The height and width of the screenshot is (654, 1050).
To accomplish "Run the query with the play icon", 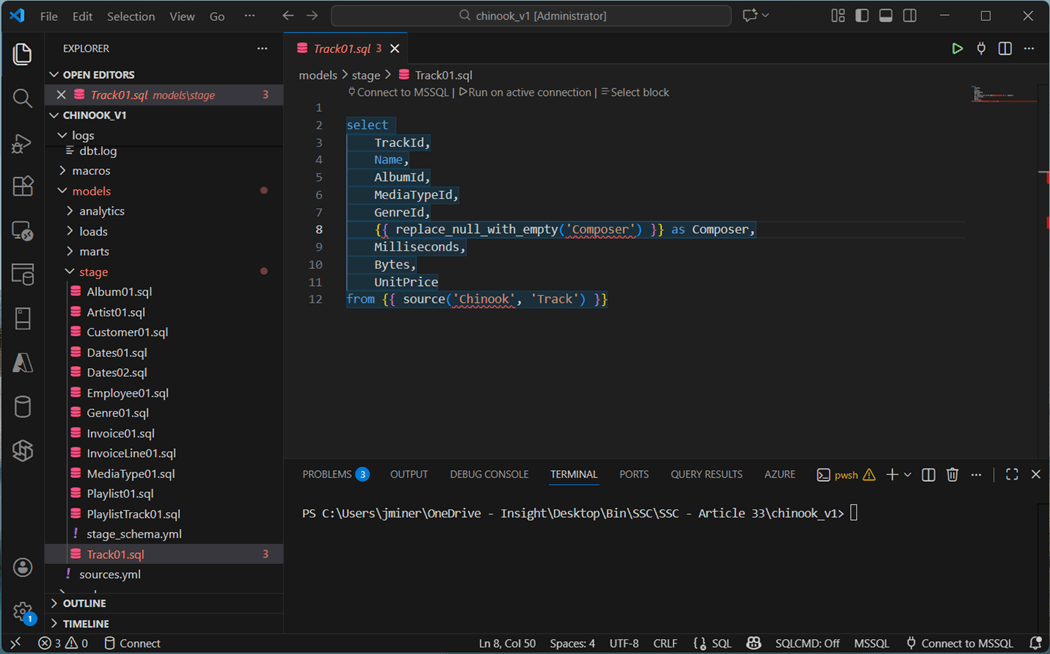I will (x=957, y=48).
